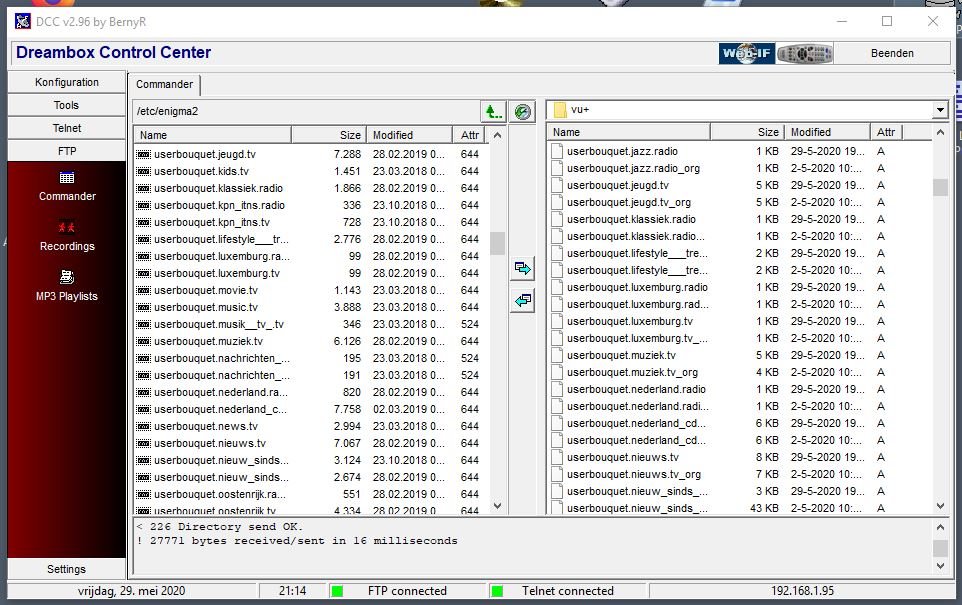Open the Recordings sidebar icon
This screenshot has height=605, width=962.
[x=67, y=228]
